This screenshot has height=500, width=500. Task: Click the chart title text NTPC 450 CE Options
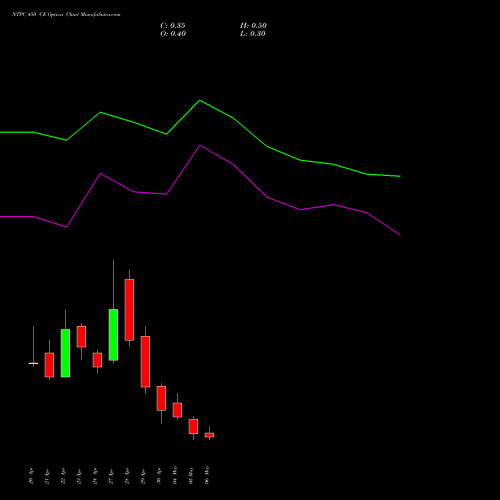[38, 15]
